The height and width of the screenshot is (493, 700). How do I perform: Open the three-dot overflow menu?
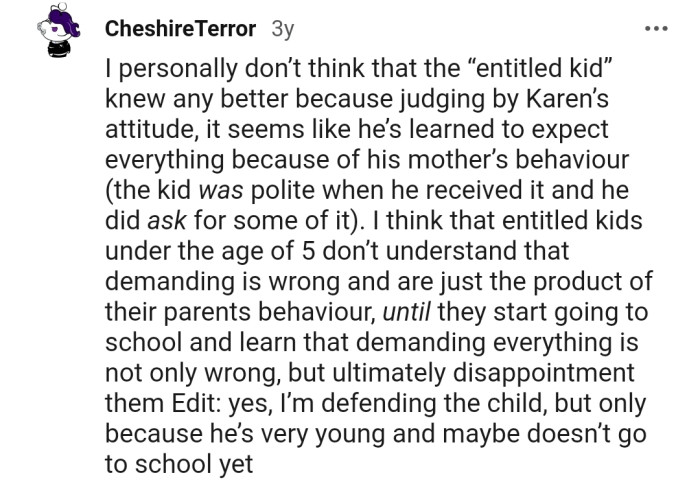[x=656, y=29]
